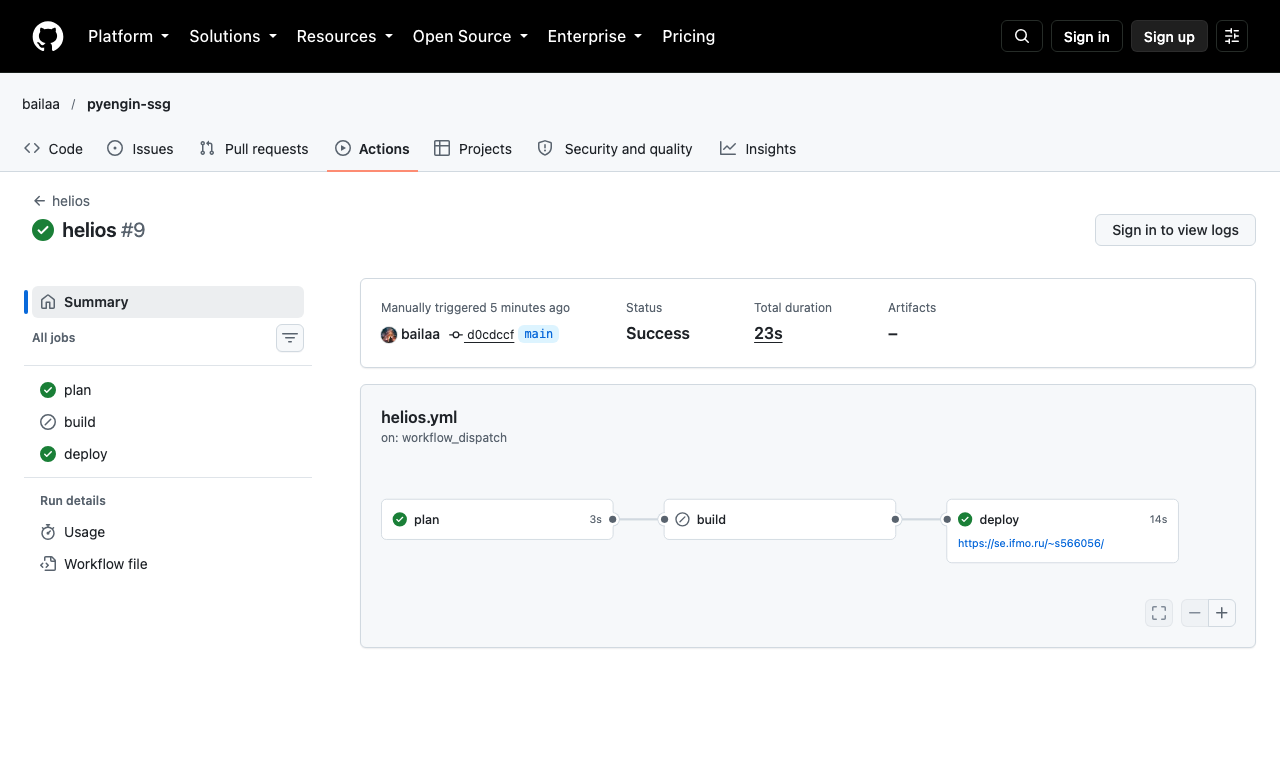Open the search magnifier icon
1280x760 pixels.
[1022, 36]
